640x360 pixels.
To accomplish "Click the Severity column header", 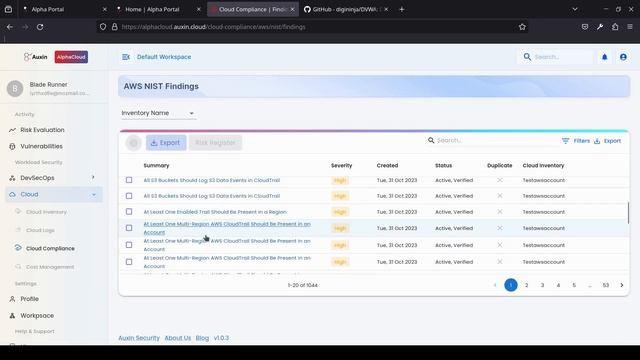I will [x=341, y=165].
